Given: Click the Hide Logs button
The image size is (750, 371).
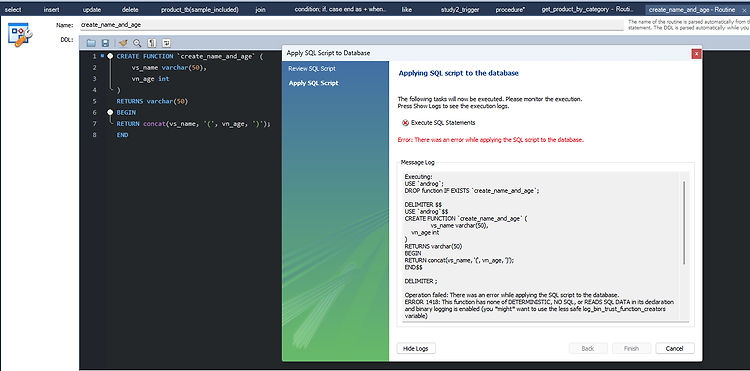Looking at the screenshot, I should tap(416, 349).
